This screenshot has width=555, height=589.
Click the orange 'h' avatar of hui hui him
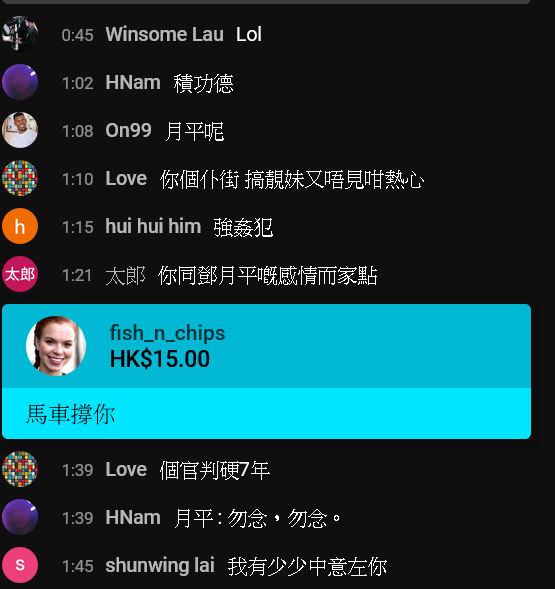point(20,226)
